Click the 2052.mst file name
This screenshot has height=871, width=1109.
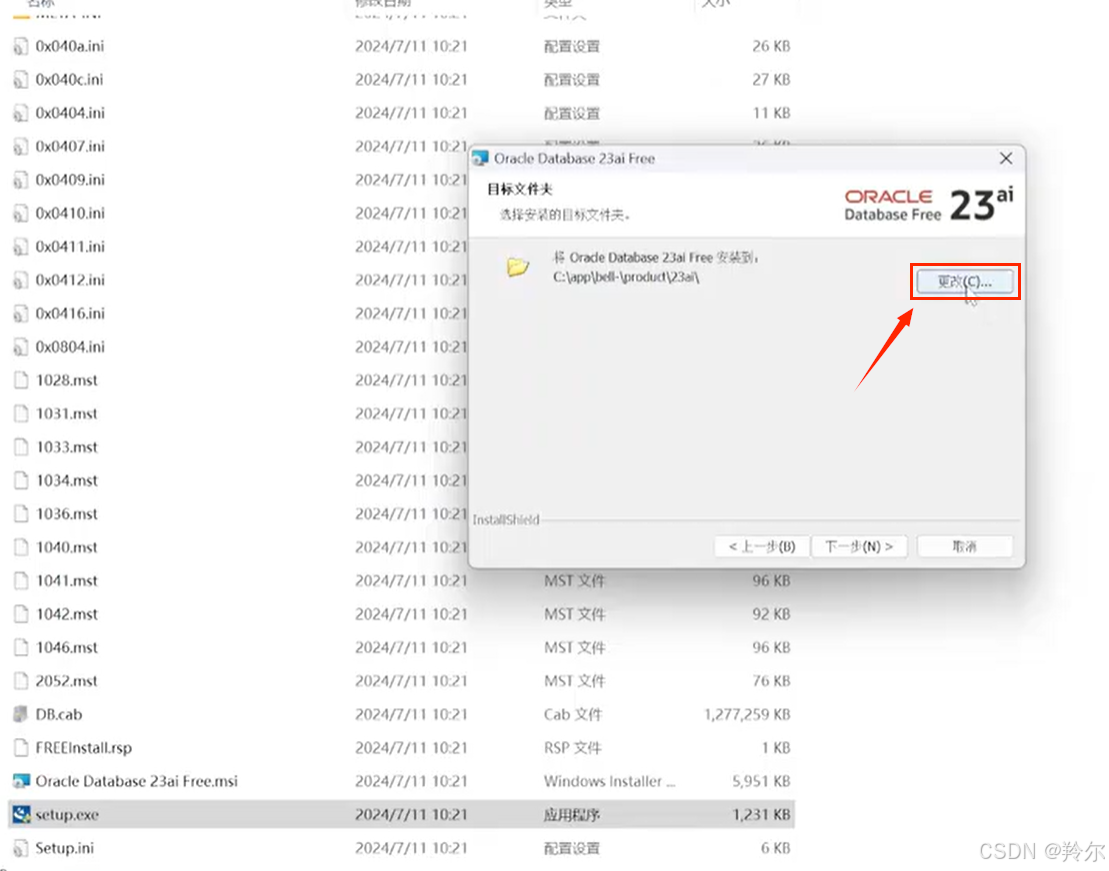coord(66,681)
